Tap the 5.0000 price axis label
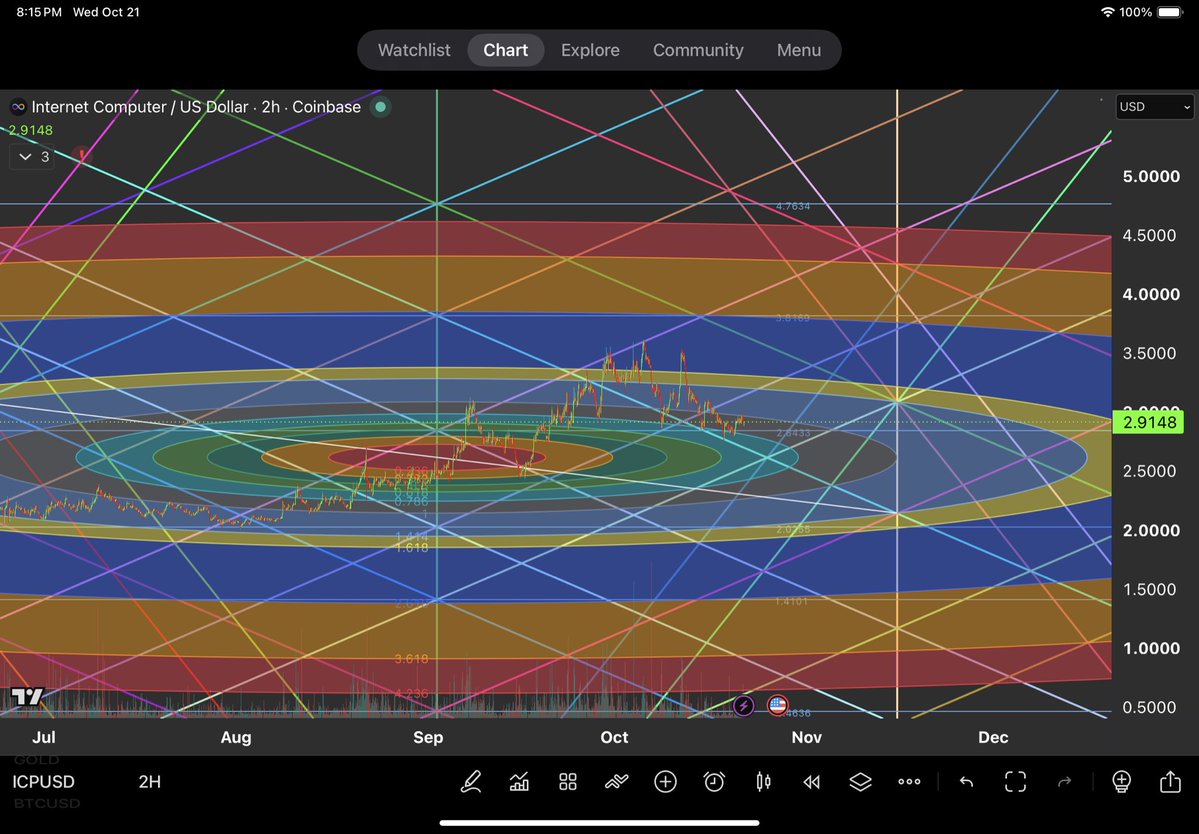 point(1151,177)
